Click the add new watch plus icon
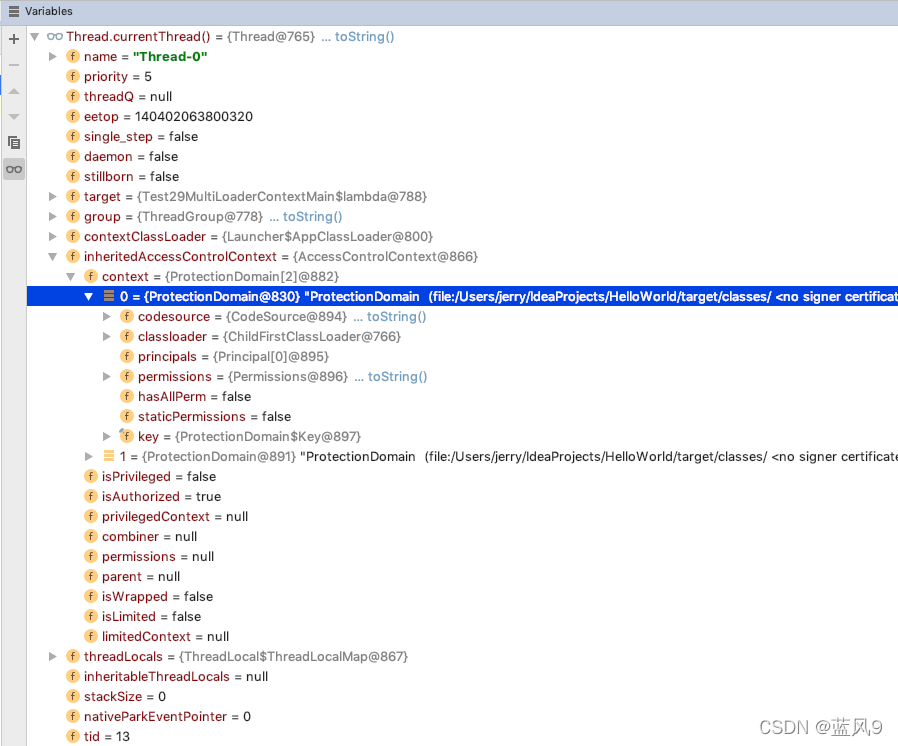The image size is (898, 746). (x=13, y=39)
